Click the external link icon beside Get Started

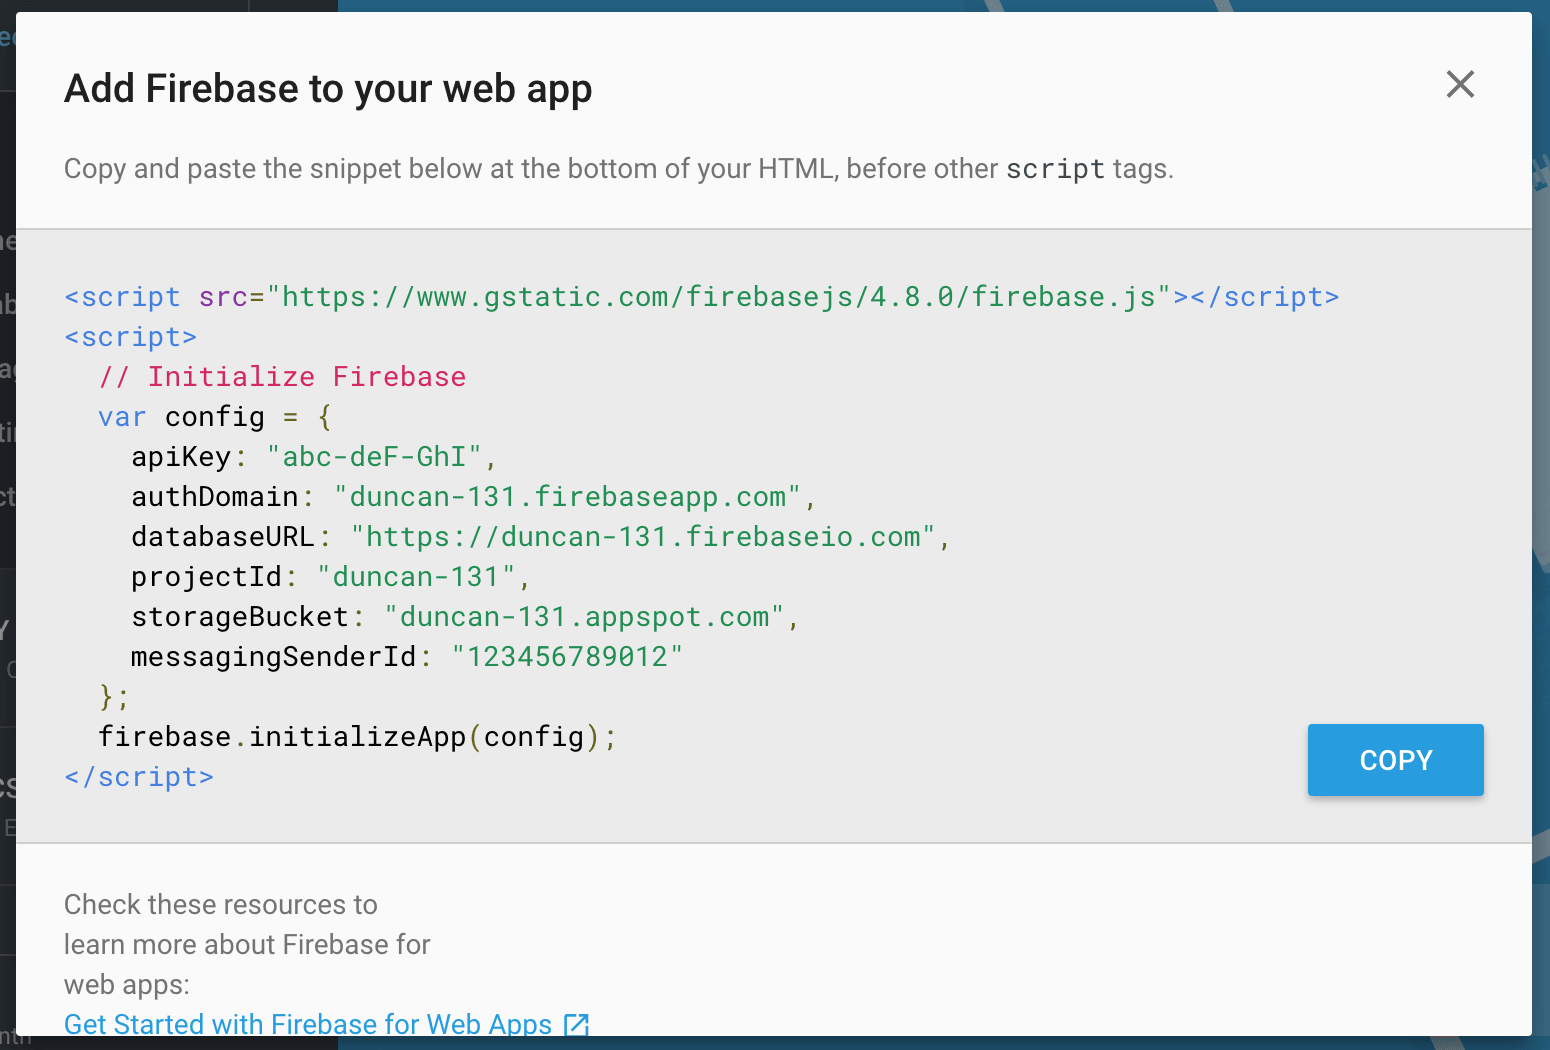tap(576, 1024)
